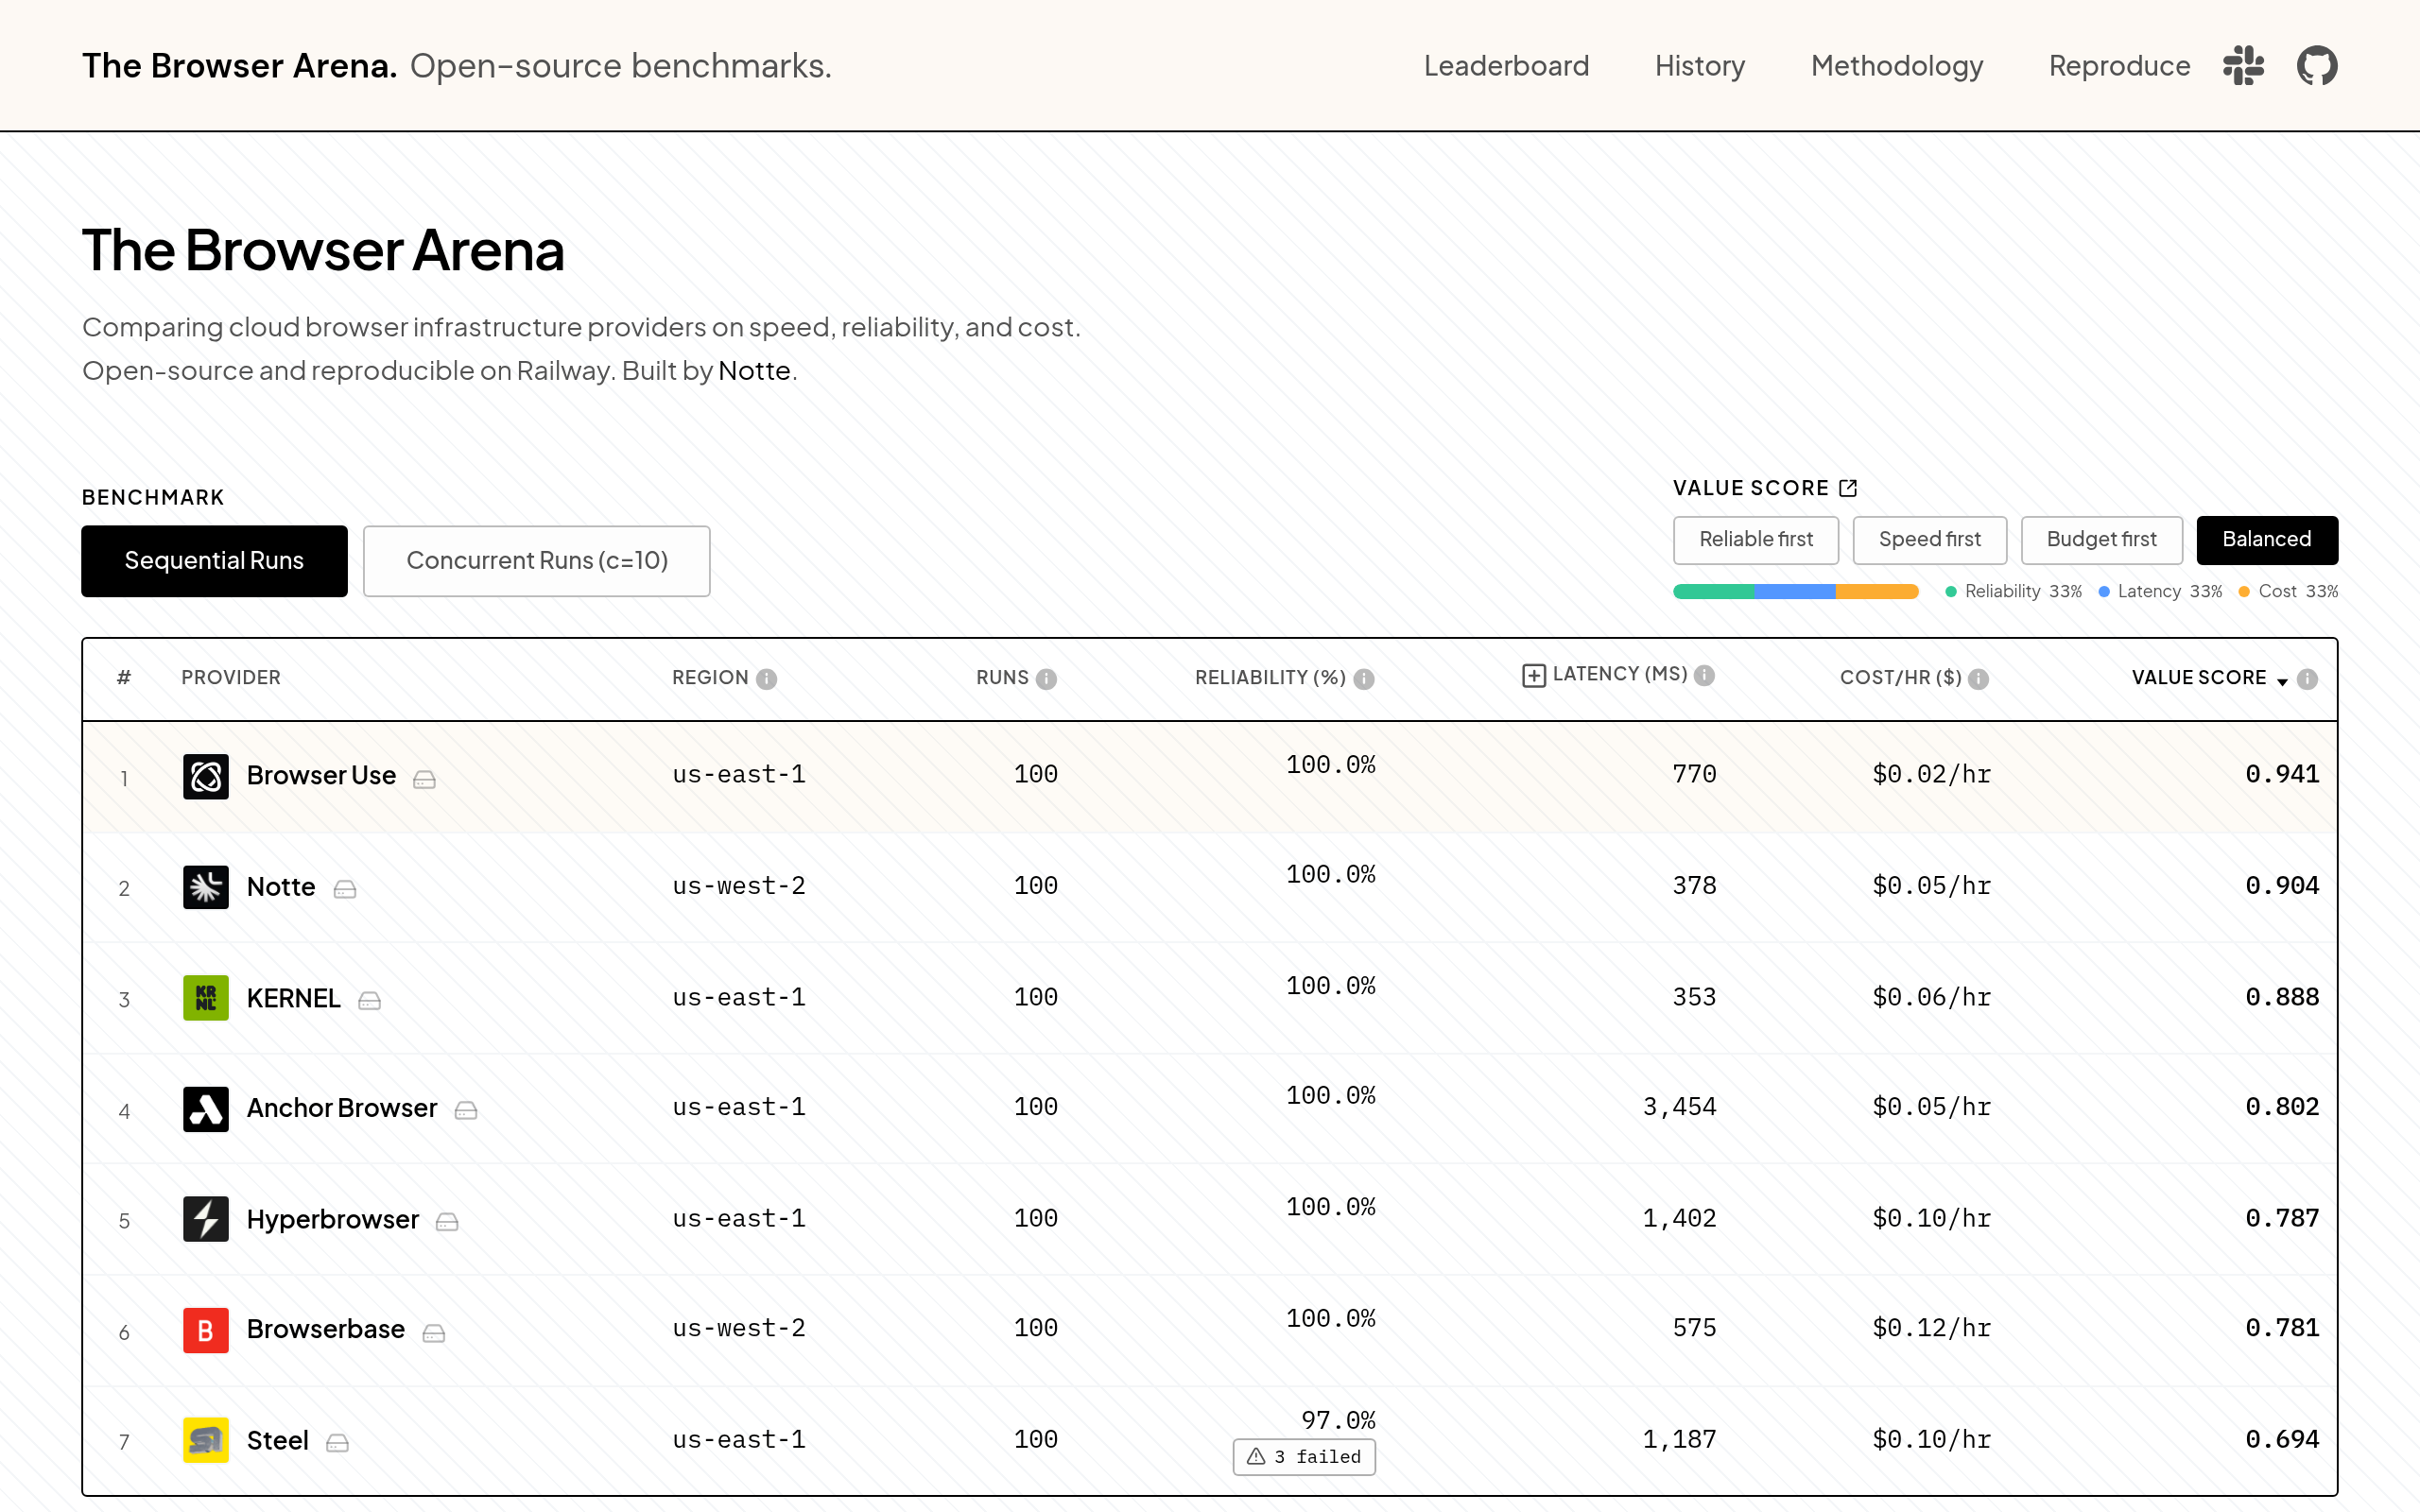Open the Reproduce nav item
Image resolution: width=2420 pixels, height=1512 pixels.
pos(2119,66)
